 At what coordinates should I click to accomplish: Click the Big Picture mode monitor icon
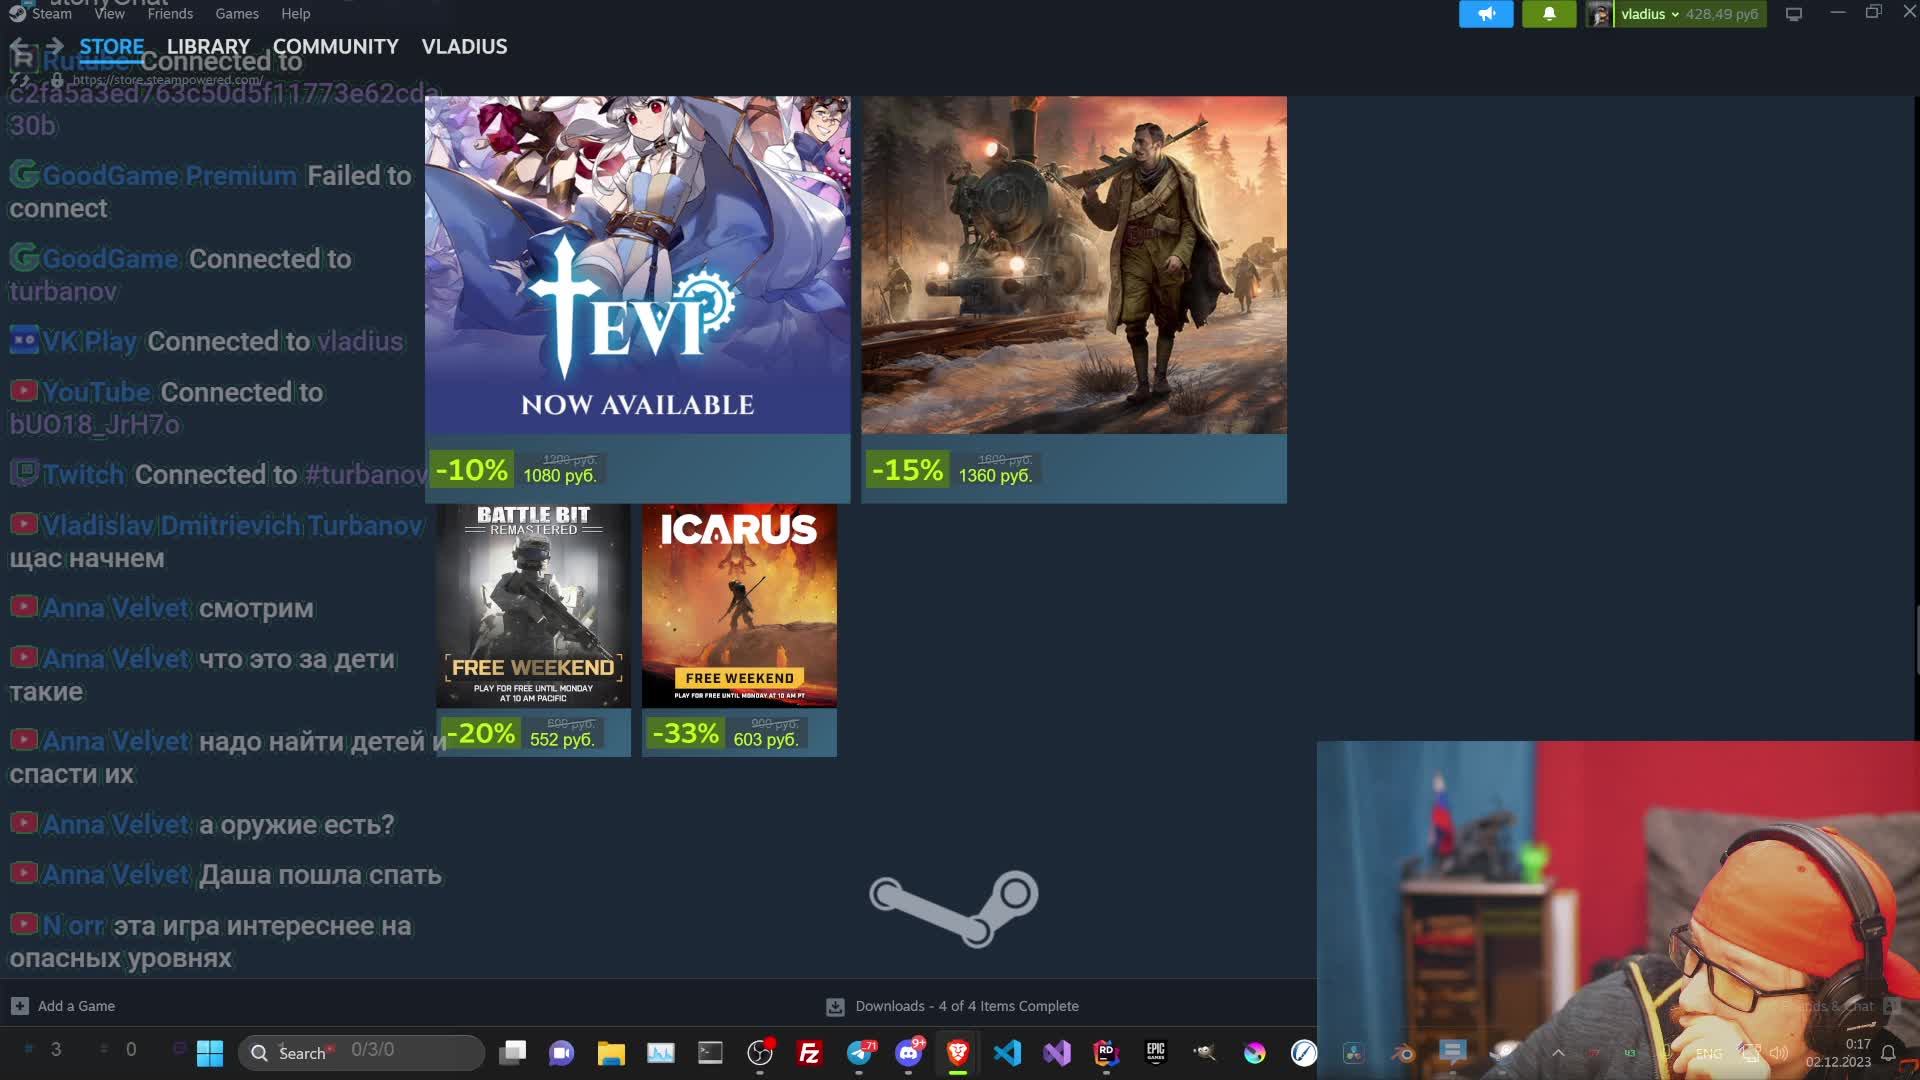tap(1794, 14)
